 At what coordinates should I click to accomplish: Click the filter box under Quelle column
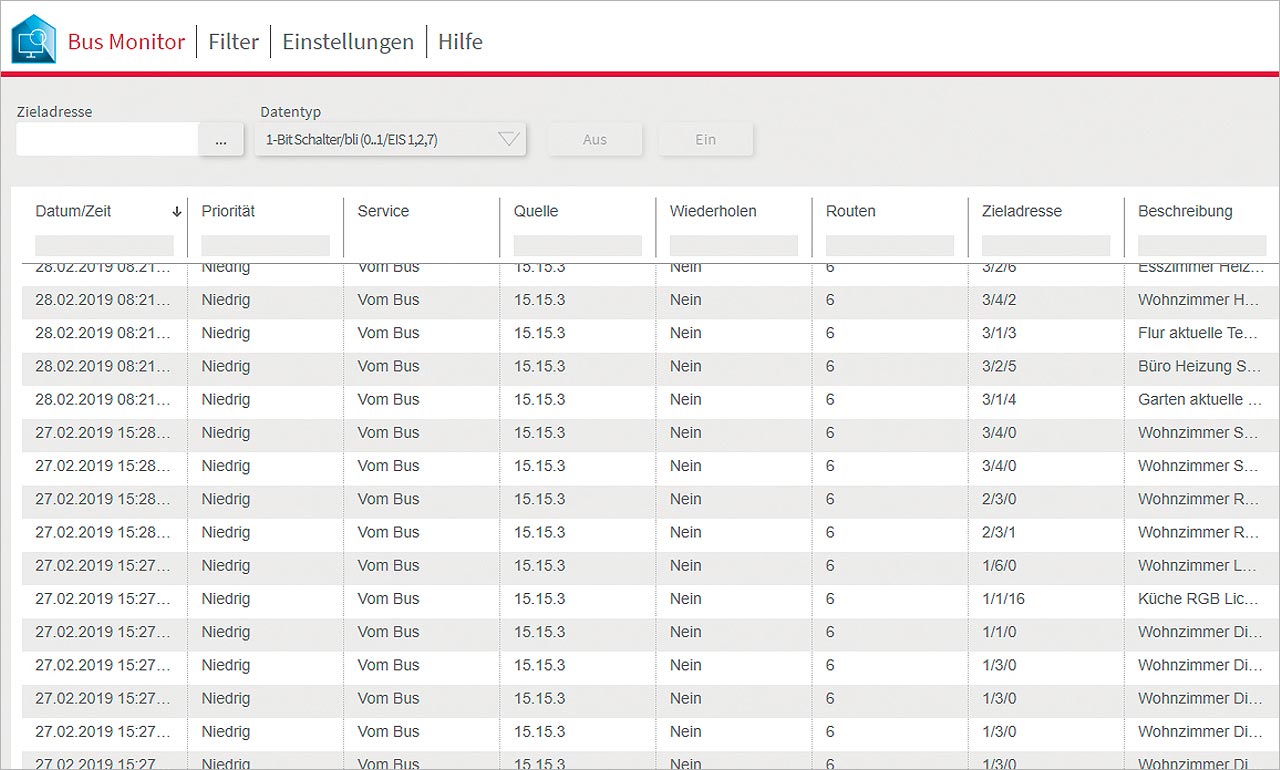[577, 245]
